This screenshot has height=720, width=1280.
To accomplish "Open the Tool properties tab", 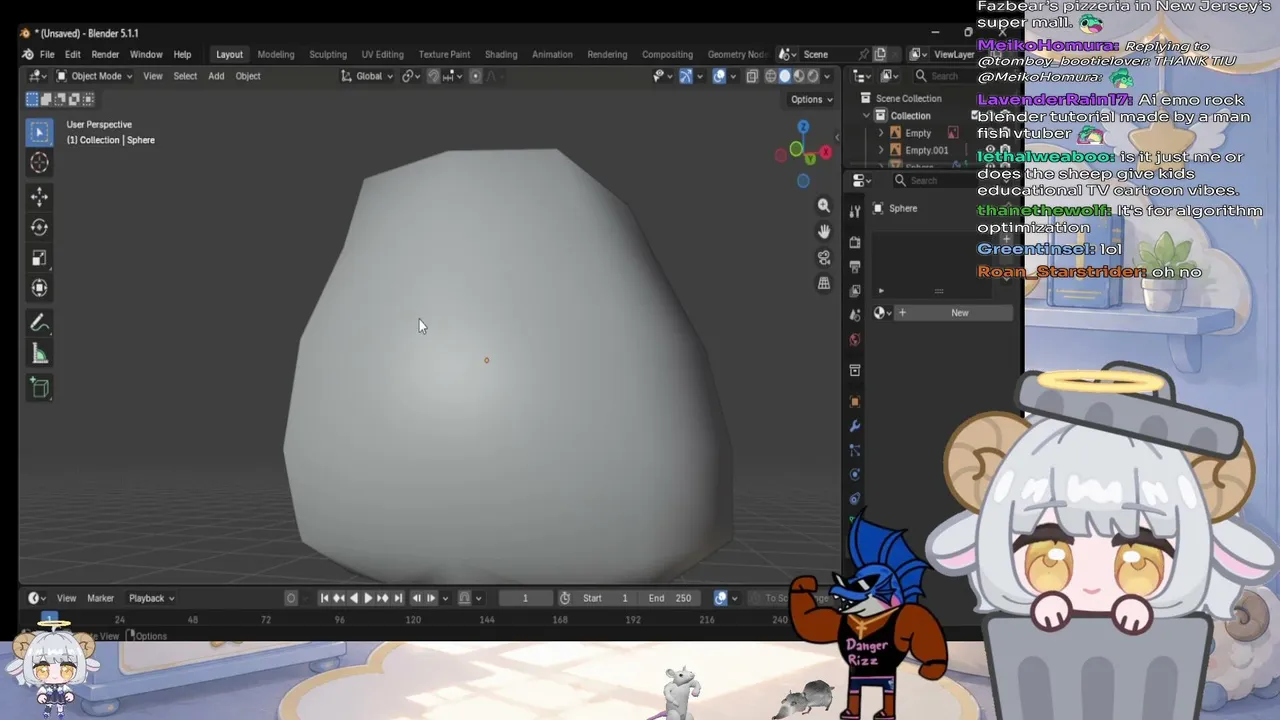I will pyautogui.click(x=855, y=212).
